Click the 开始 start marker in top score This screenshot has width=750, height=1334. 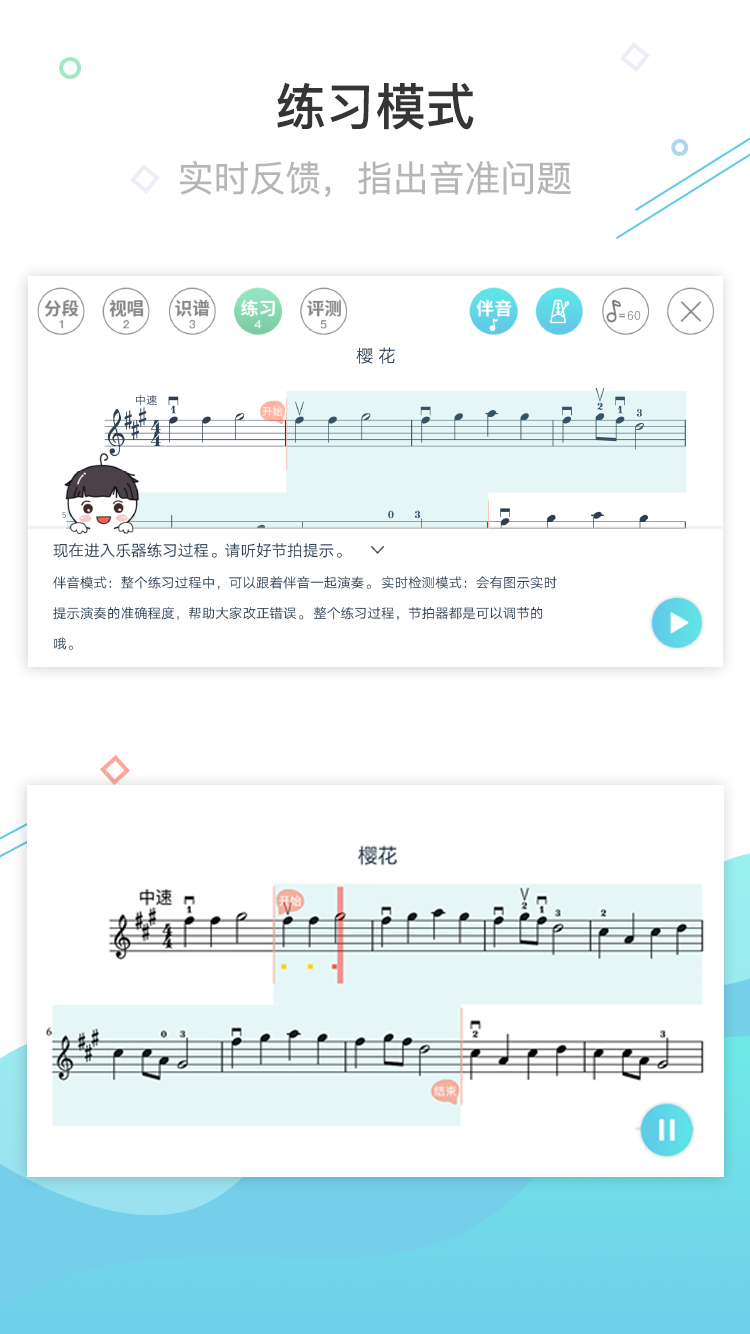(273, 411)
